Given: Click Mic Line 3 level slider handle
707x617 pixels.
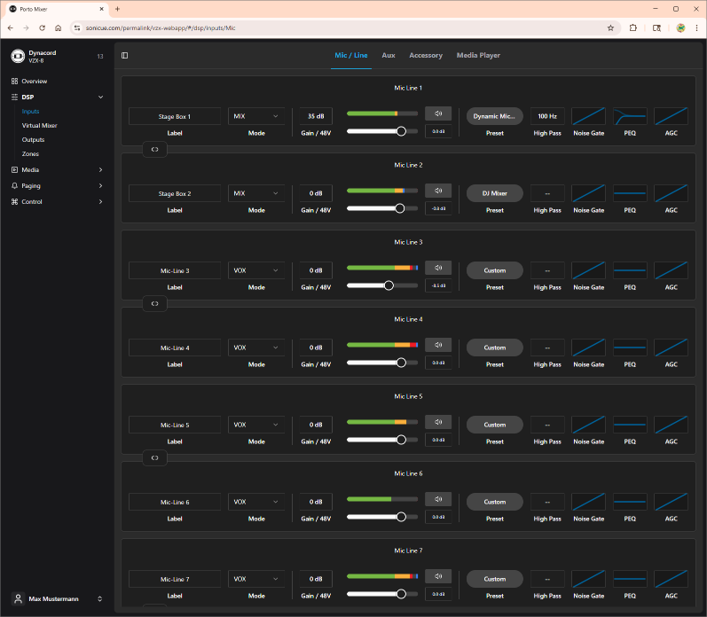Looking at the screenshot, I should 389,285.
